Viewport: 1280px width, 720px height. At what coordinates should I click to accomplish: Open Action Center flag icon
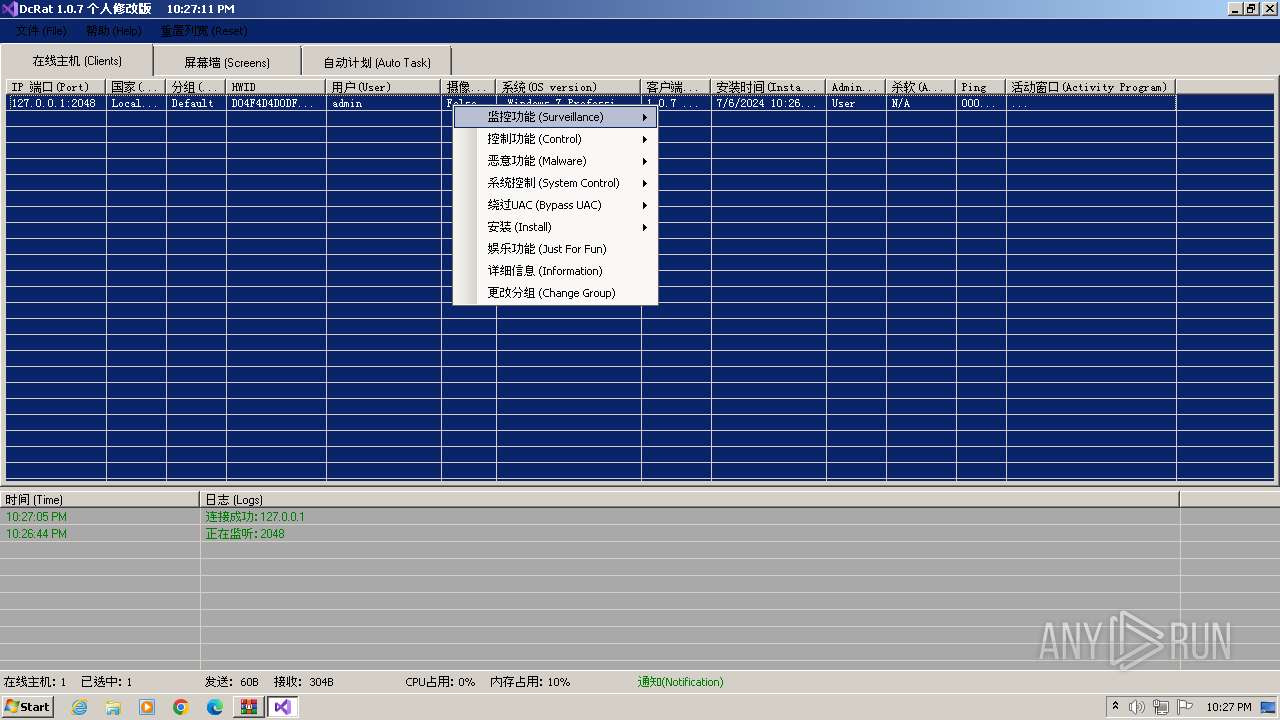1185,707
